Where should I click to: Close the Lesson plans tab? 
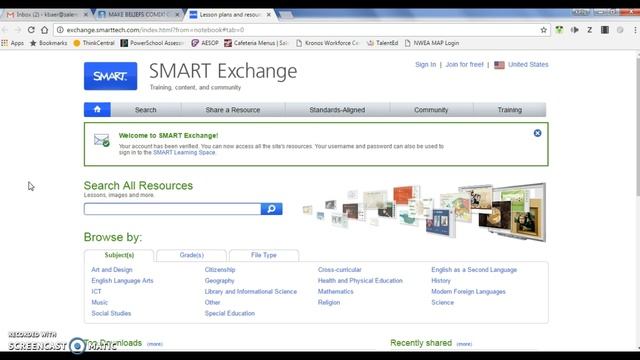(x=269, y=15)
